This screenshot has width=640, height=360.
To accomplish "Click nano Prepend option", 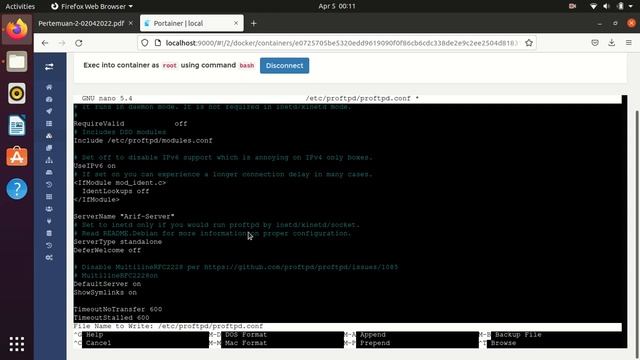I will [x=375, y=343].
